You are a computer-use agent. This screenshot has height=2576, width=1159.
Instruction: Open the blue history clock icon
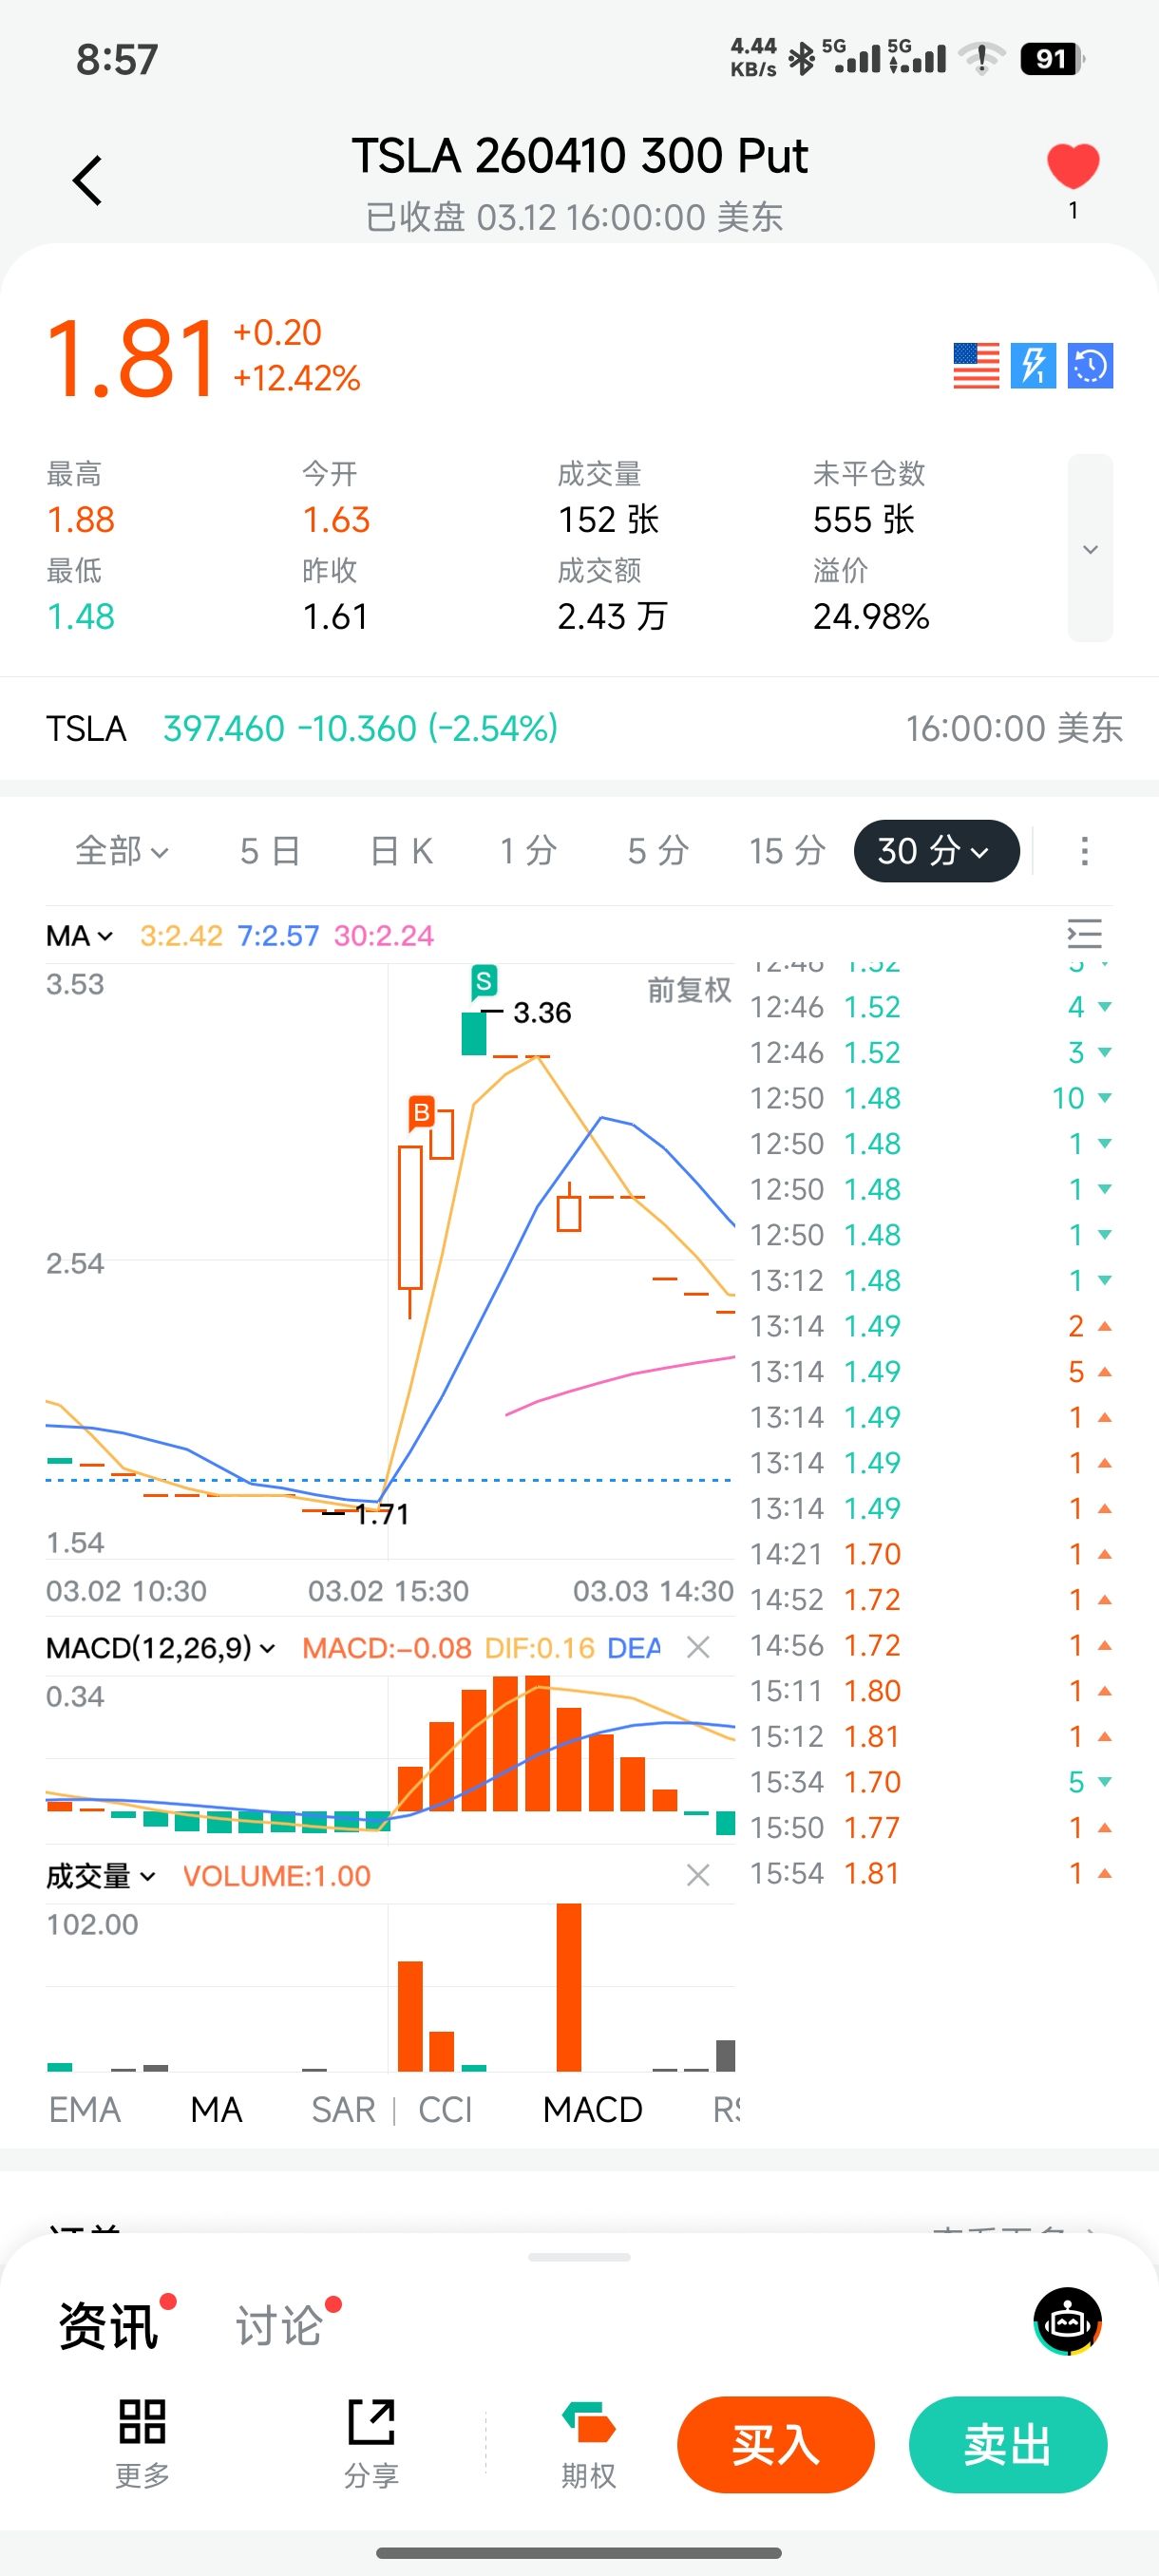[1090, 366]
